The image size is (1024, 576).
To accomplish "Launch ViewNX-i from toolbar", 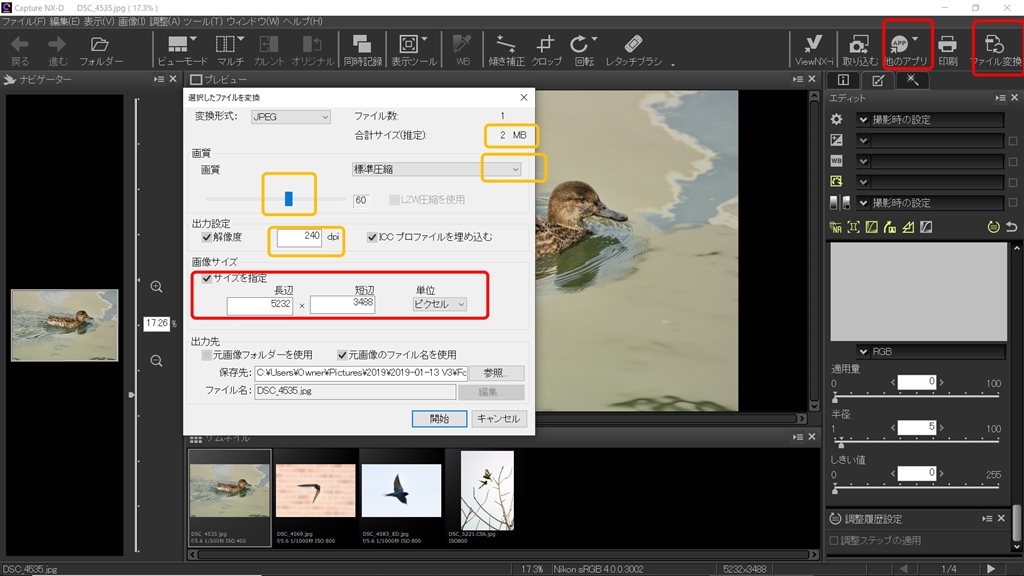I will (814, 45).
